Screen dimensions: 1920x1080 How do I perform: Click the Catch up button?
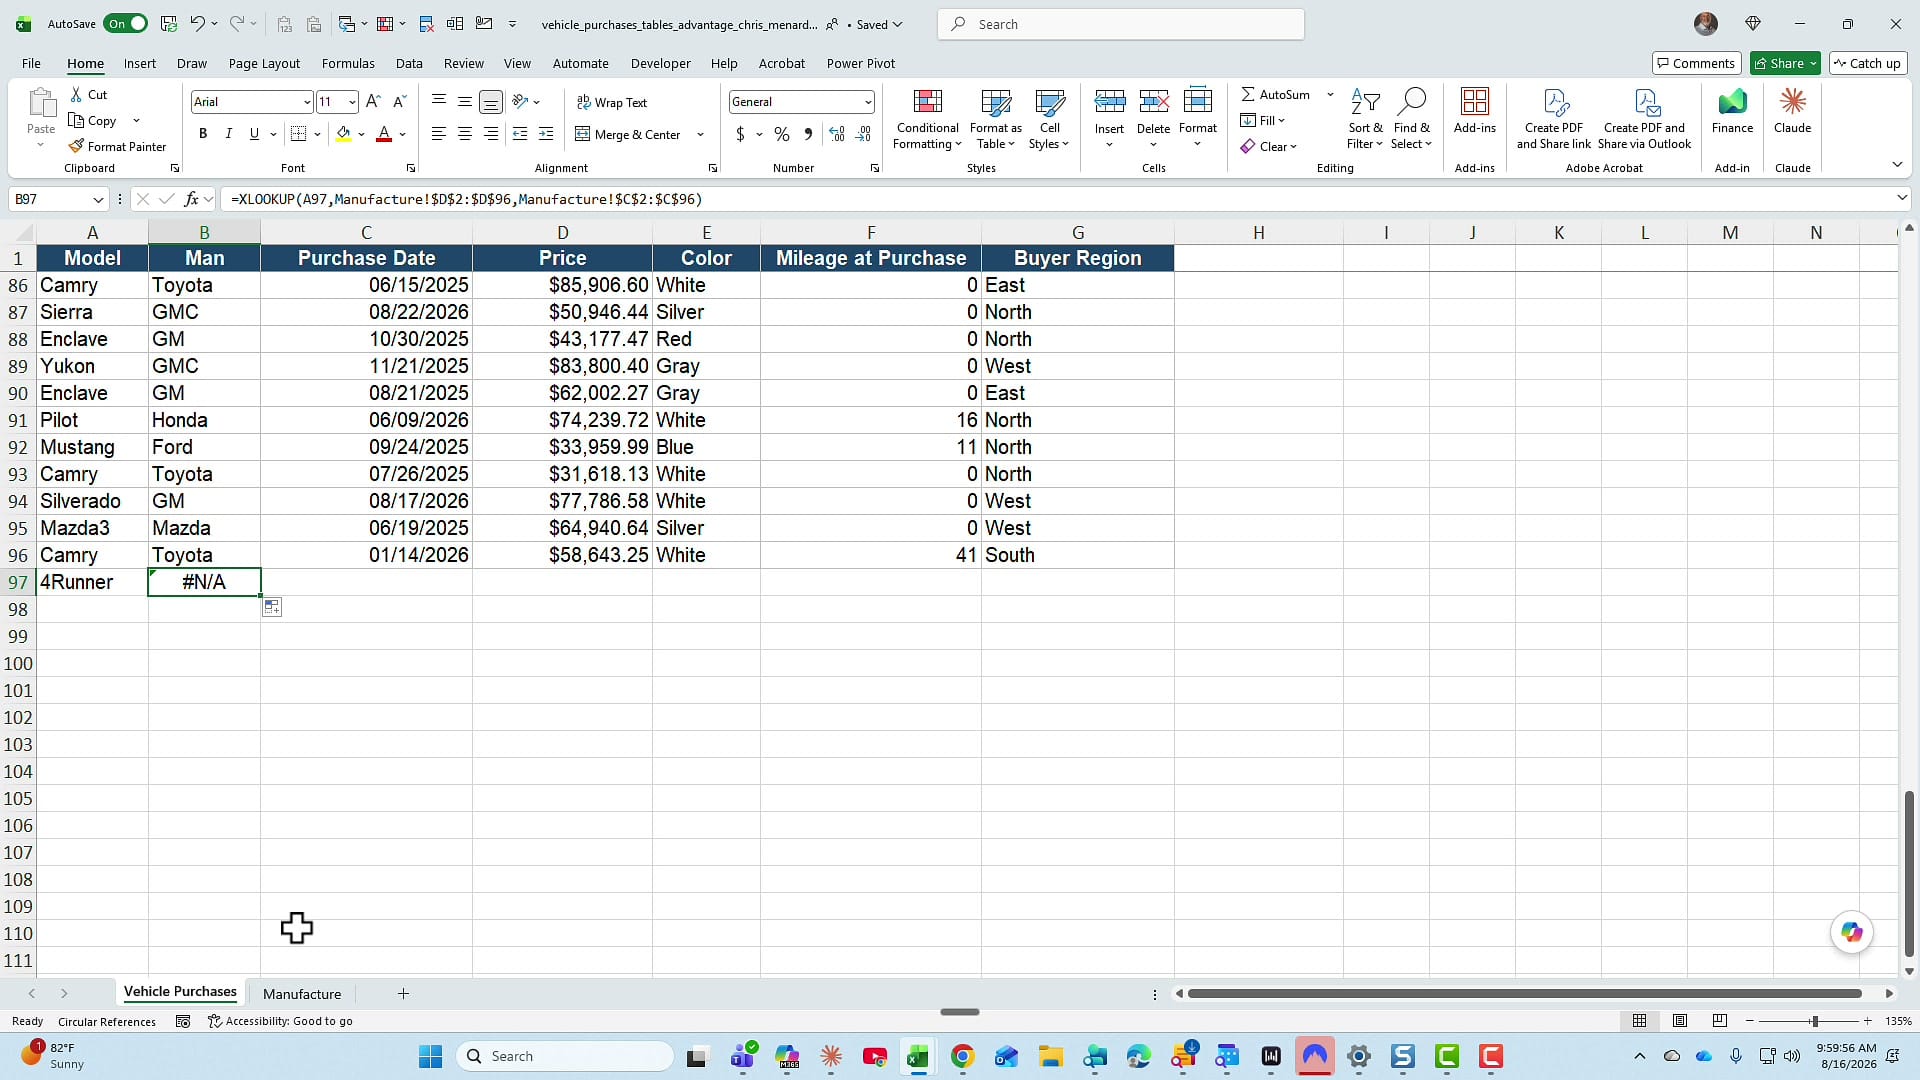tap(1867, 63)
